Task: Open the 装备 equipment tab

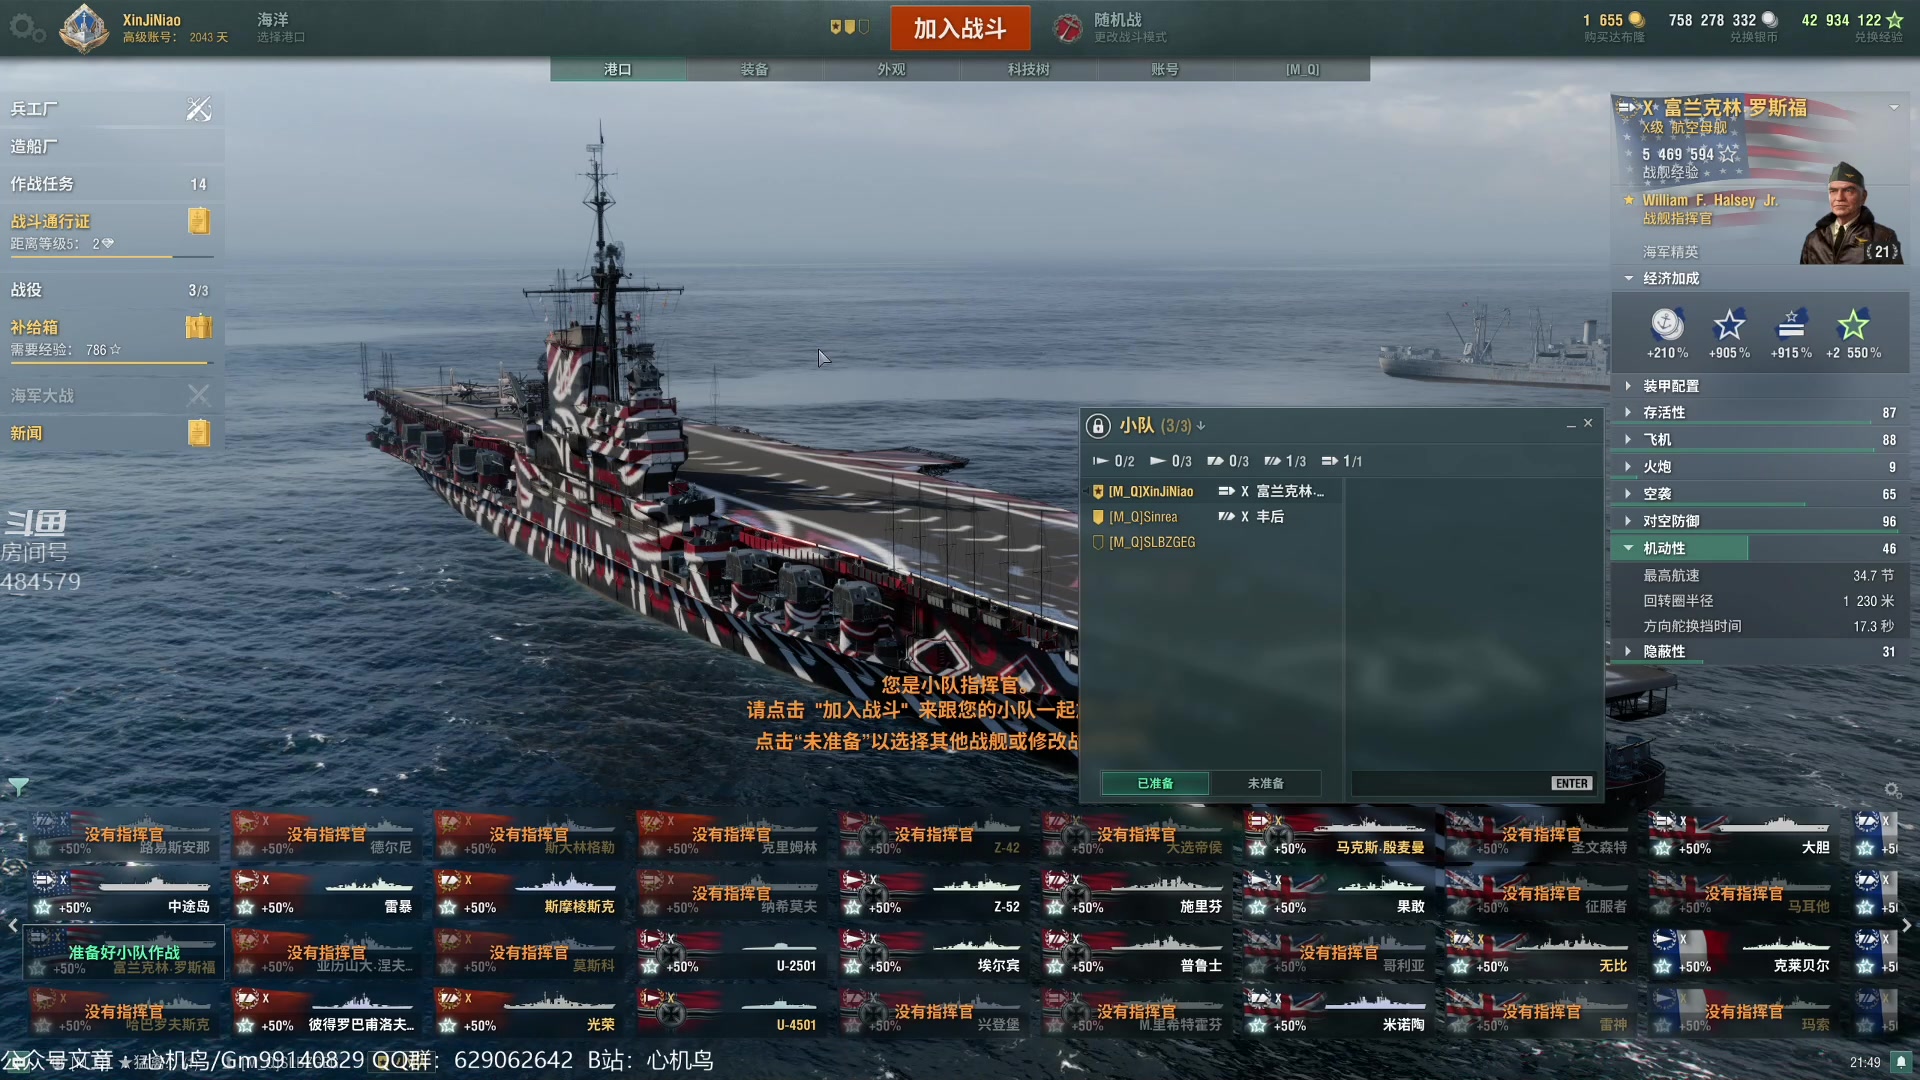Action: [x=754, y=69]
